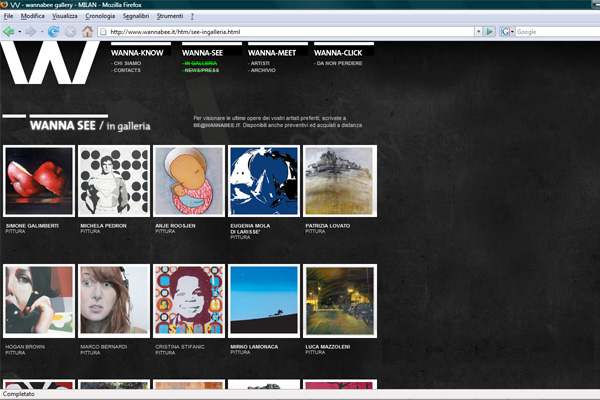Open Eugenia Mola di Larisse blue thumbnail
Image resolution: width=600 pixels, height=400 pixels.
pos(264,181)
